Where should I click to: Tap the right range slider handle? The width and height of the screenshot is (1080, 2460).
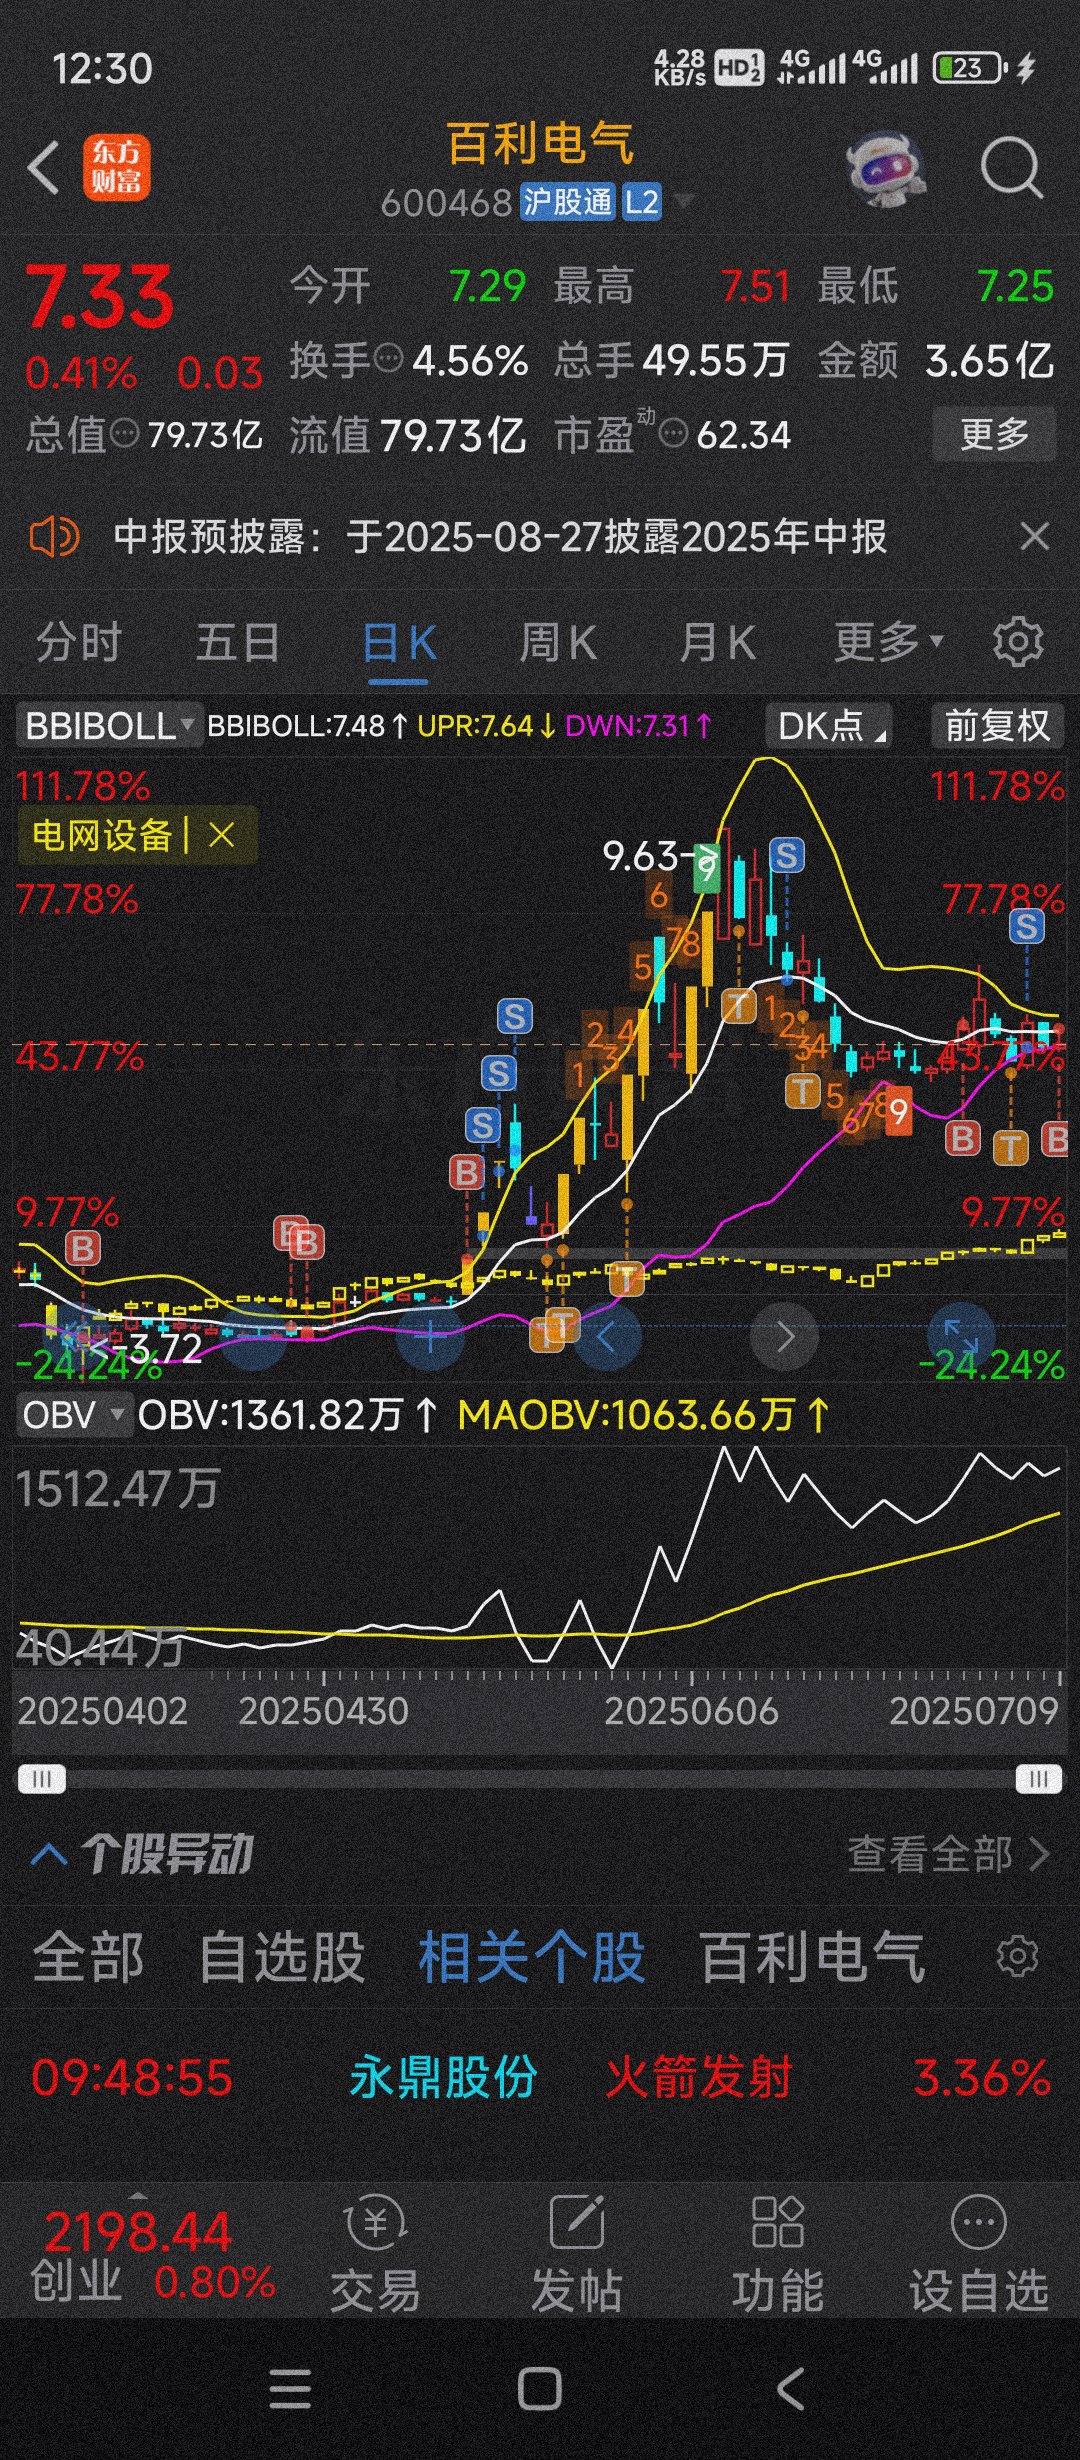tap(1039, 1779)
